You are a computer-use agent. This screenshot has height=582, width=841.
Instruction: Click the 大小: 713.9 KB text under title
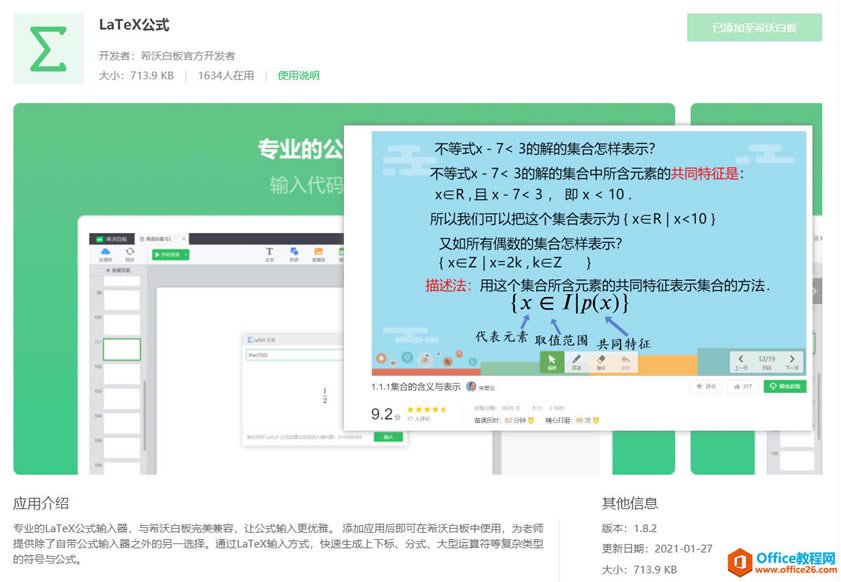point(136,76)
